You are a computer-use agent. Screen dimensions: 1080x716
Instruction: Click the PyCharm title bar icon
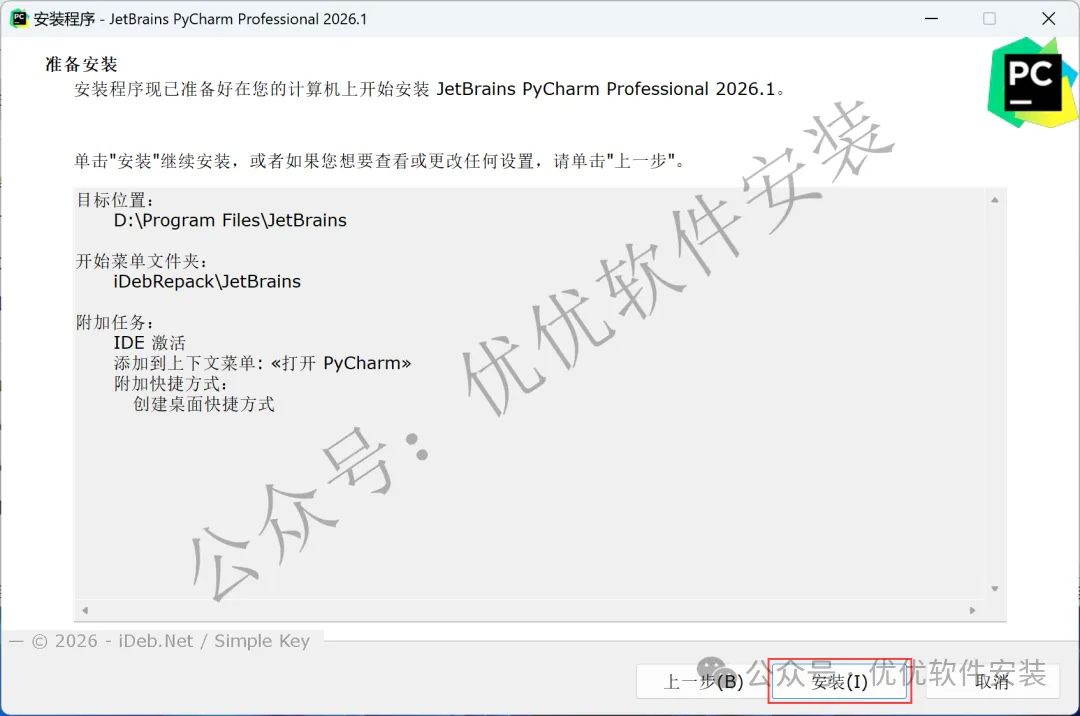[19, 19]
